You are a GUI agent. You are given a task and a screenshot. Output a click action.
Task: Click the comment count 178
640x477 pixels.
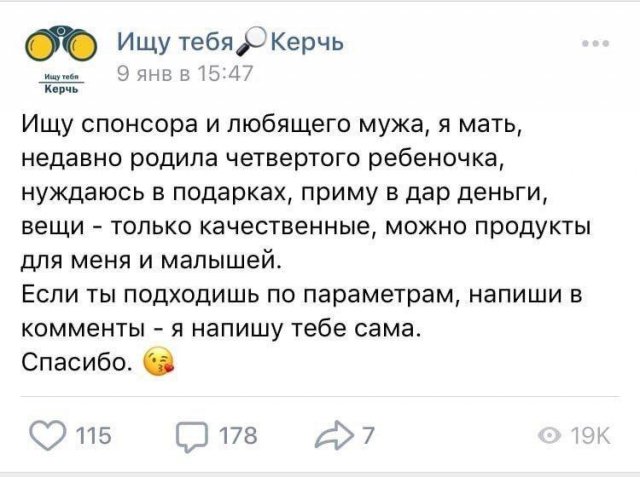(238, 436)
